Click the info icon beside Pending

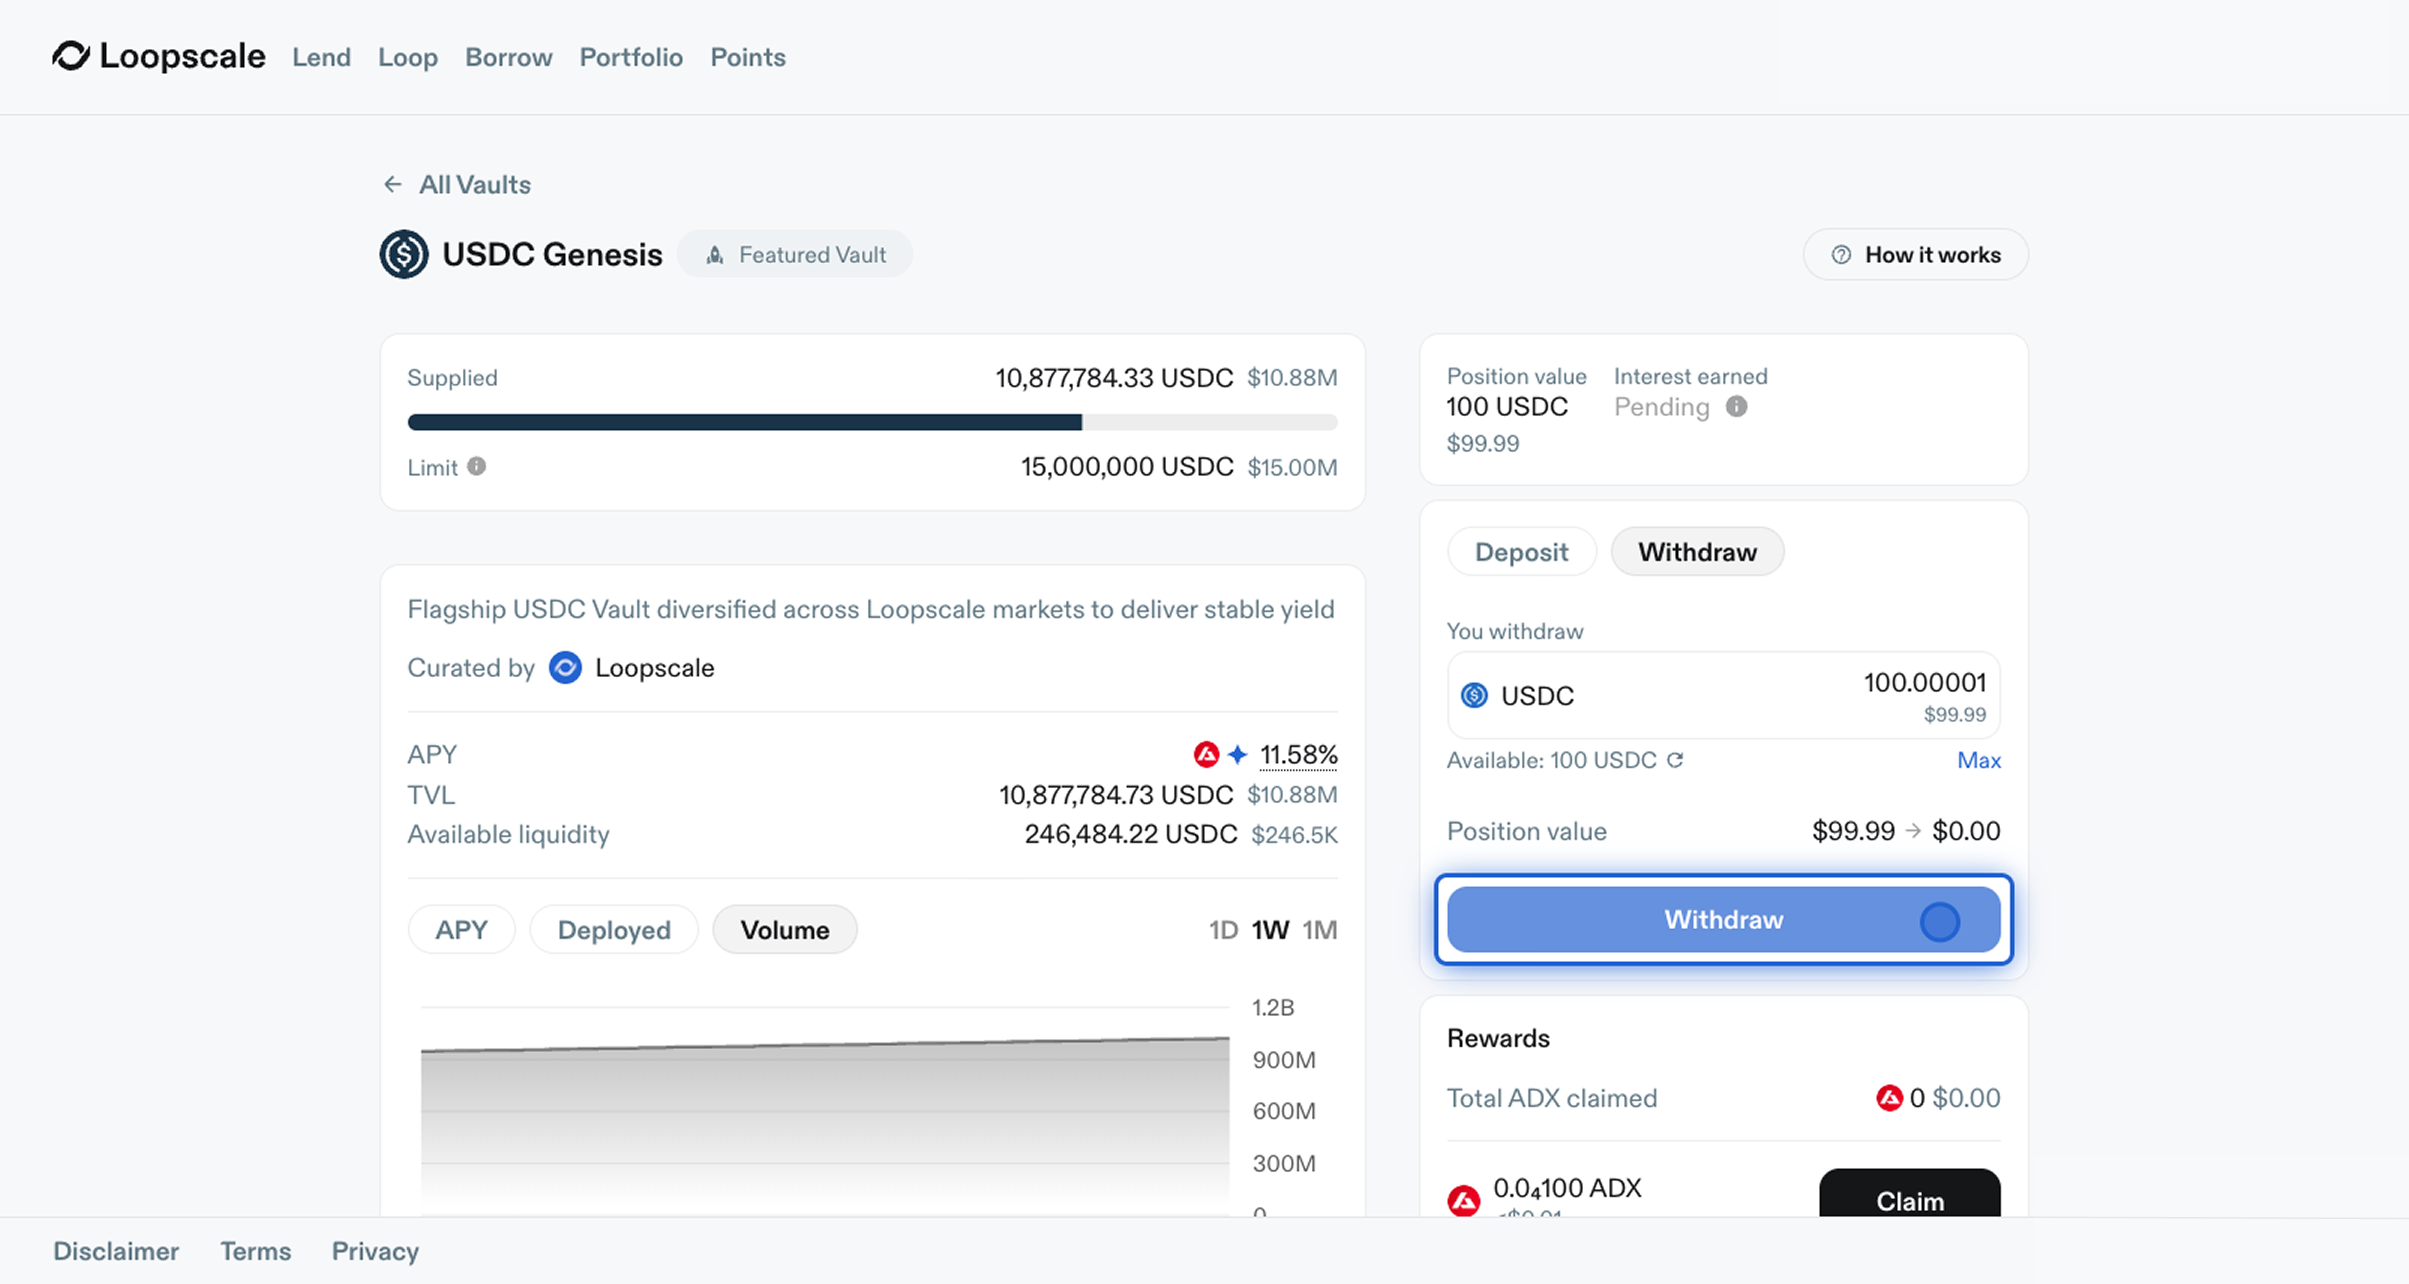[1737, 407]
